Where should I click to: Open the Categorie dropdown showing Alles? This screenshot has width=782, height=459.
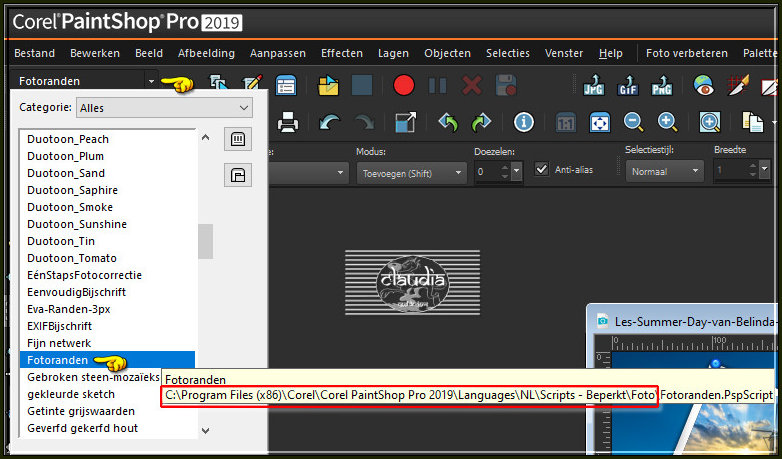(164, 108)
